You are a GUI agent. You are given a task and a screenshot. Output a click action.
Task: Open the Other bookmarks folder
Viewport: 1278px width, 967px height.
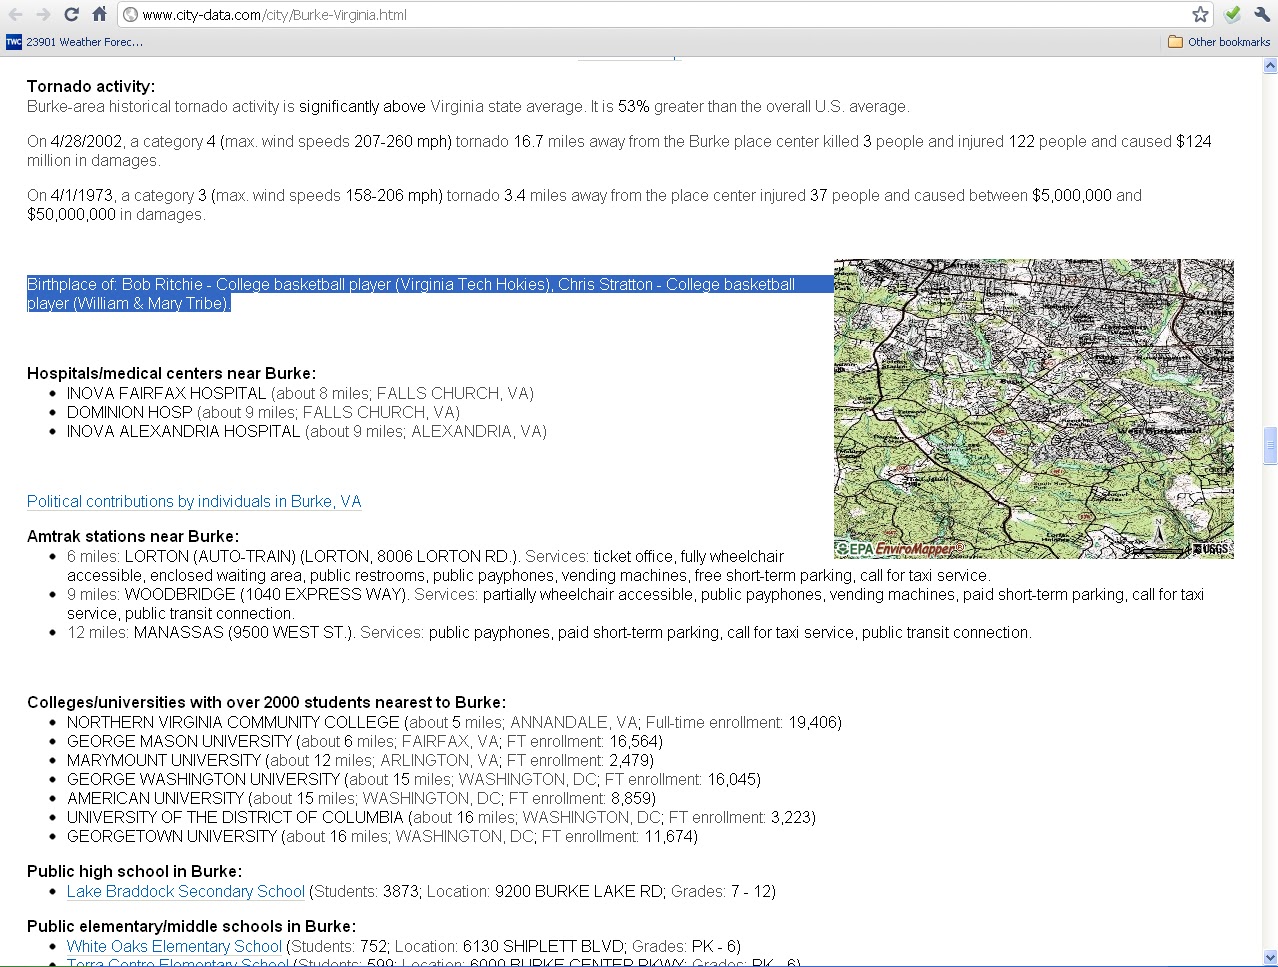[x=1219, y=42]
